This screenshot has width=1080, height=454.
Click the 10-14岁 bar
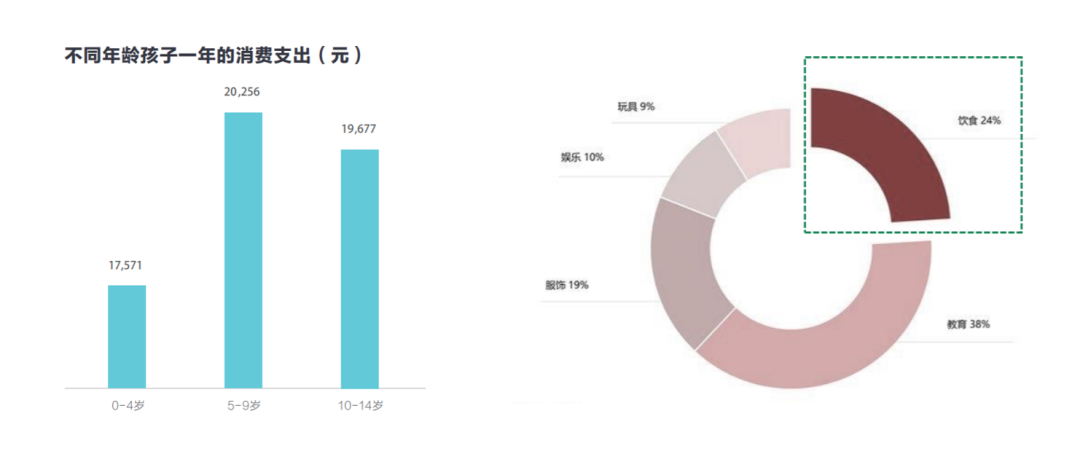[360, 269]
